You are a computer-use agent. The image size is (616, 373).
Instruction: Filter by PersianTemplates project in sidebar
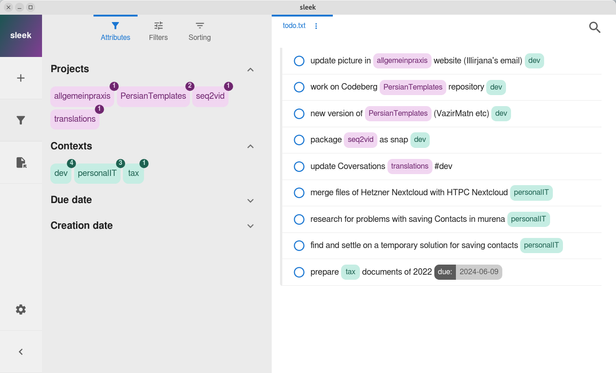coord(153,96)
